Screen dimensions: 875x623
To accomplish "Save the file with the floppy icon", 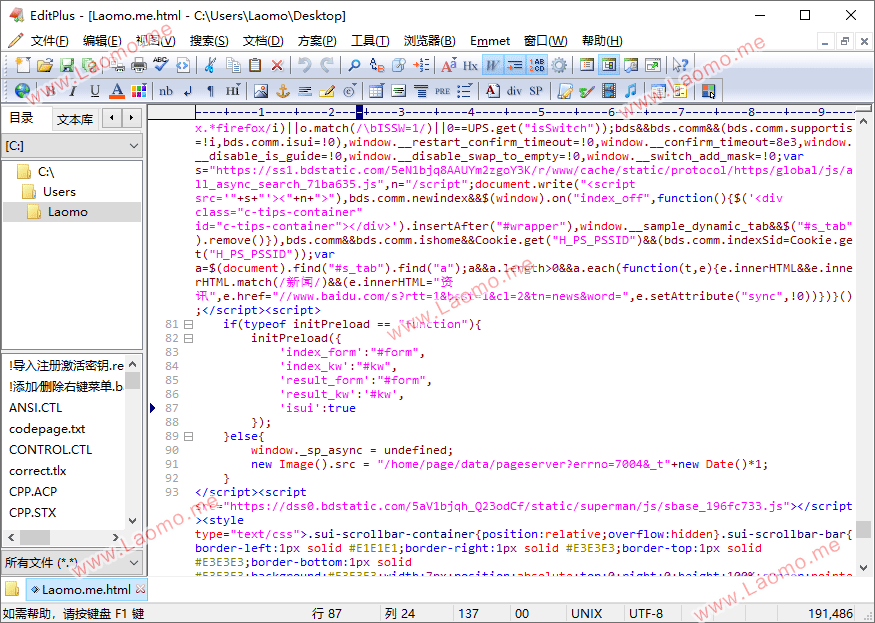I will 67,65.
